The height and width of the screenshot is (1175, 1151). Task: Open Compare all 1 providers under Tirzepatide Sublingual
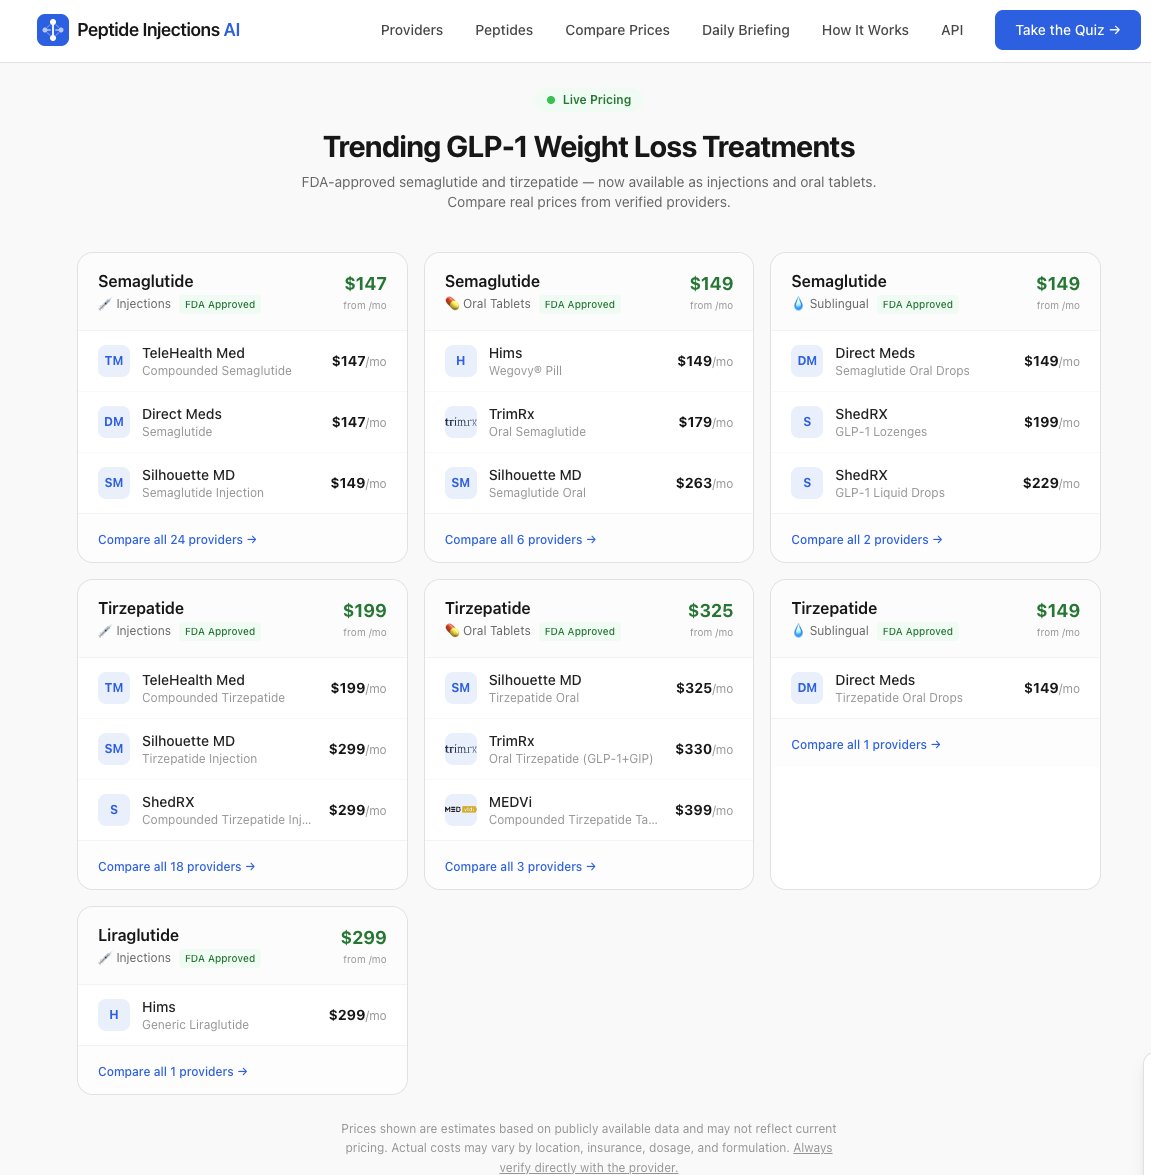[866, 744]
